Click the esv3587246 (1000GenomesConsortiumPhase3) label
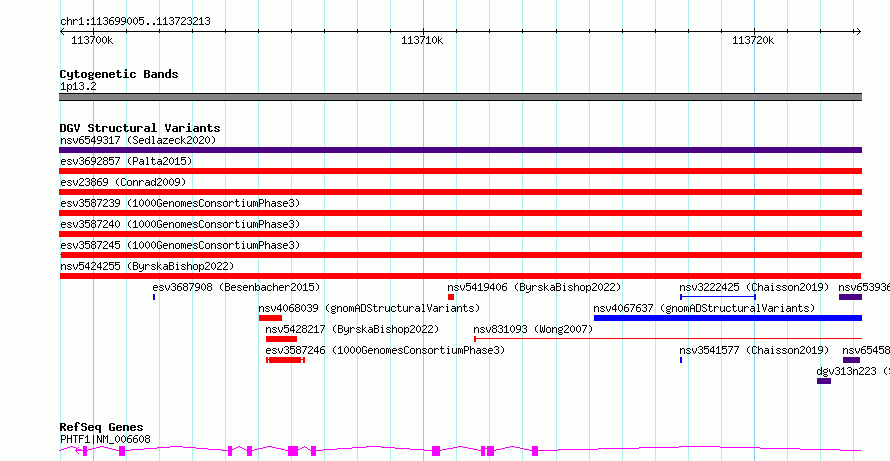Image resolution: width=890 pixels, height=461 pixels. (385, 350)
